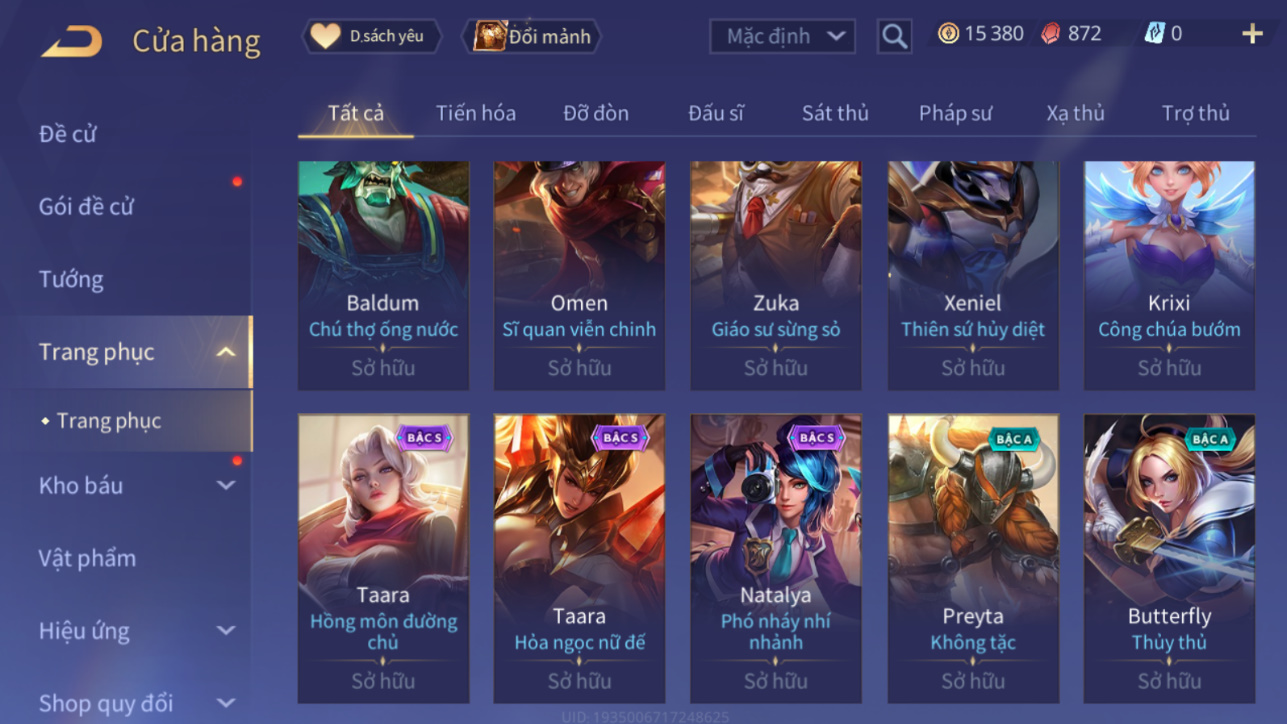Switch to the Pháp sư tab
The width and height of the screenshot is (1287, 724).
(x=955, y=113)
